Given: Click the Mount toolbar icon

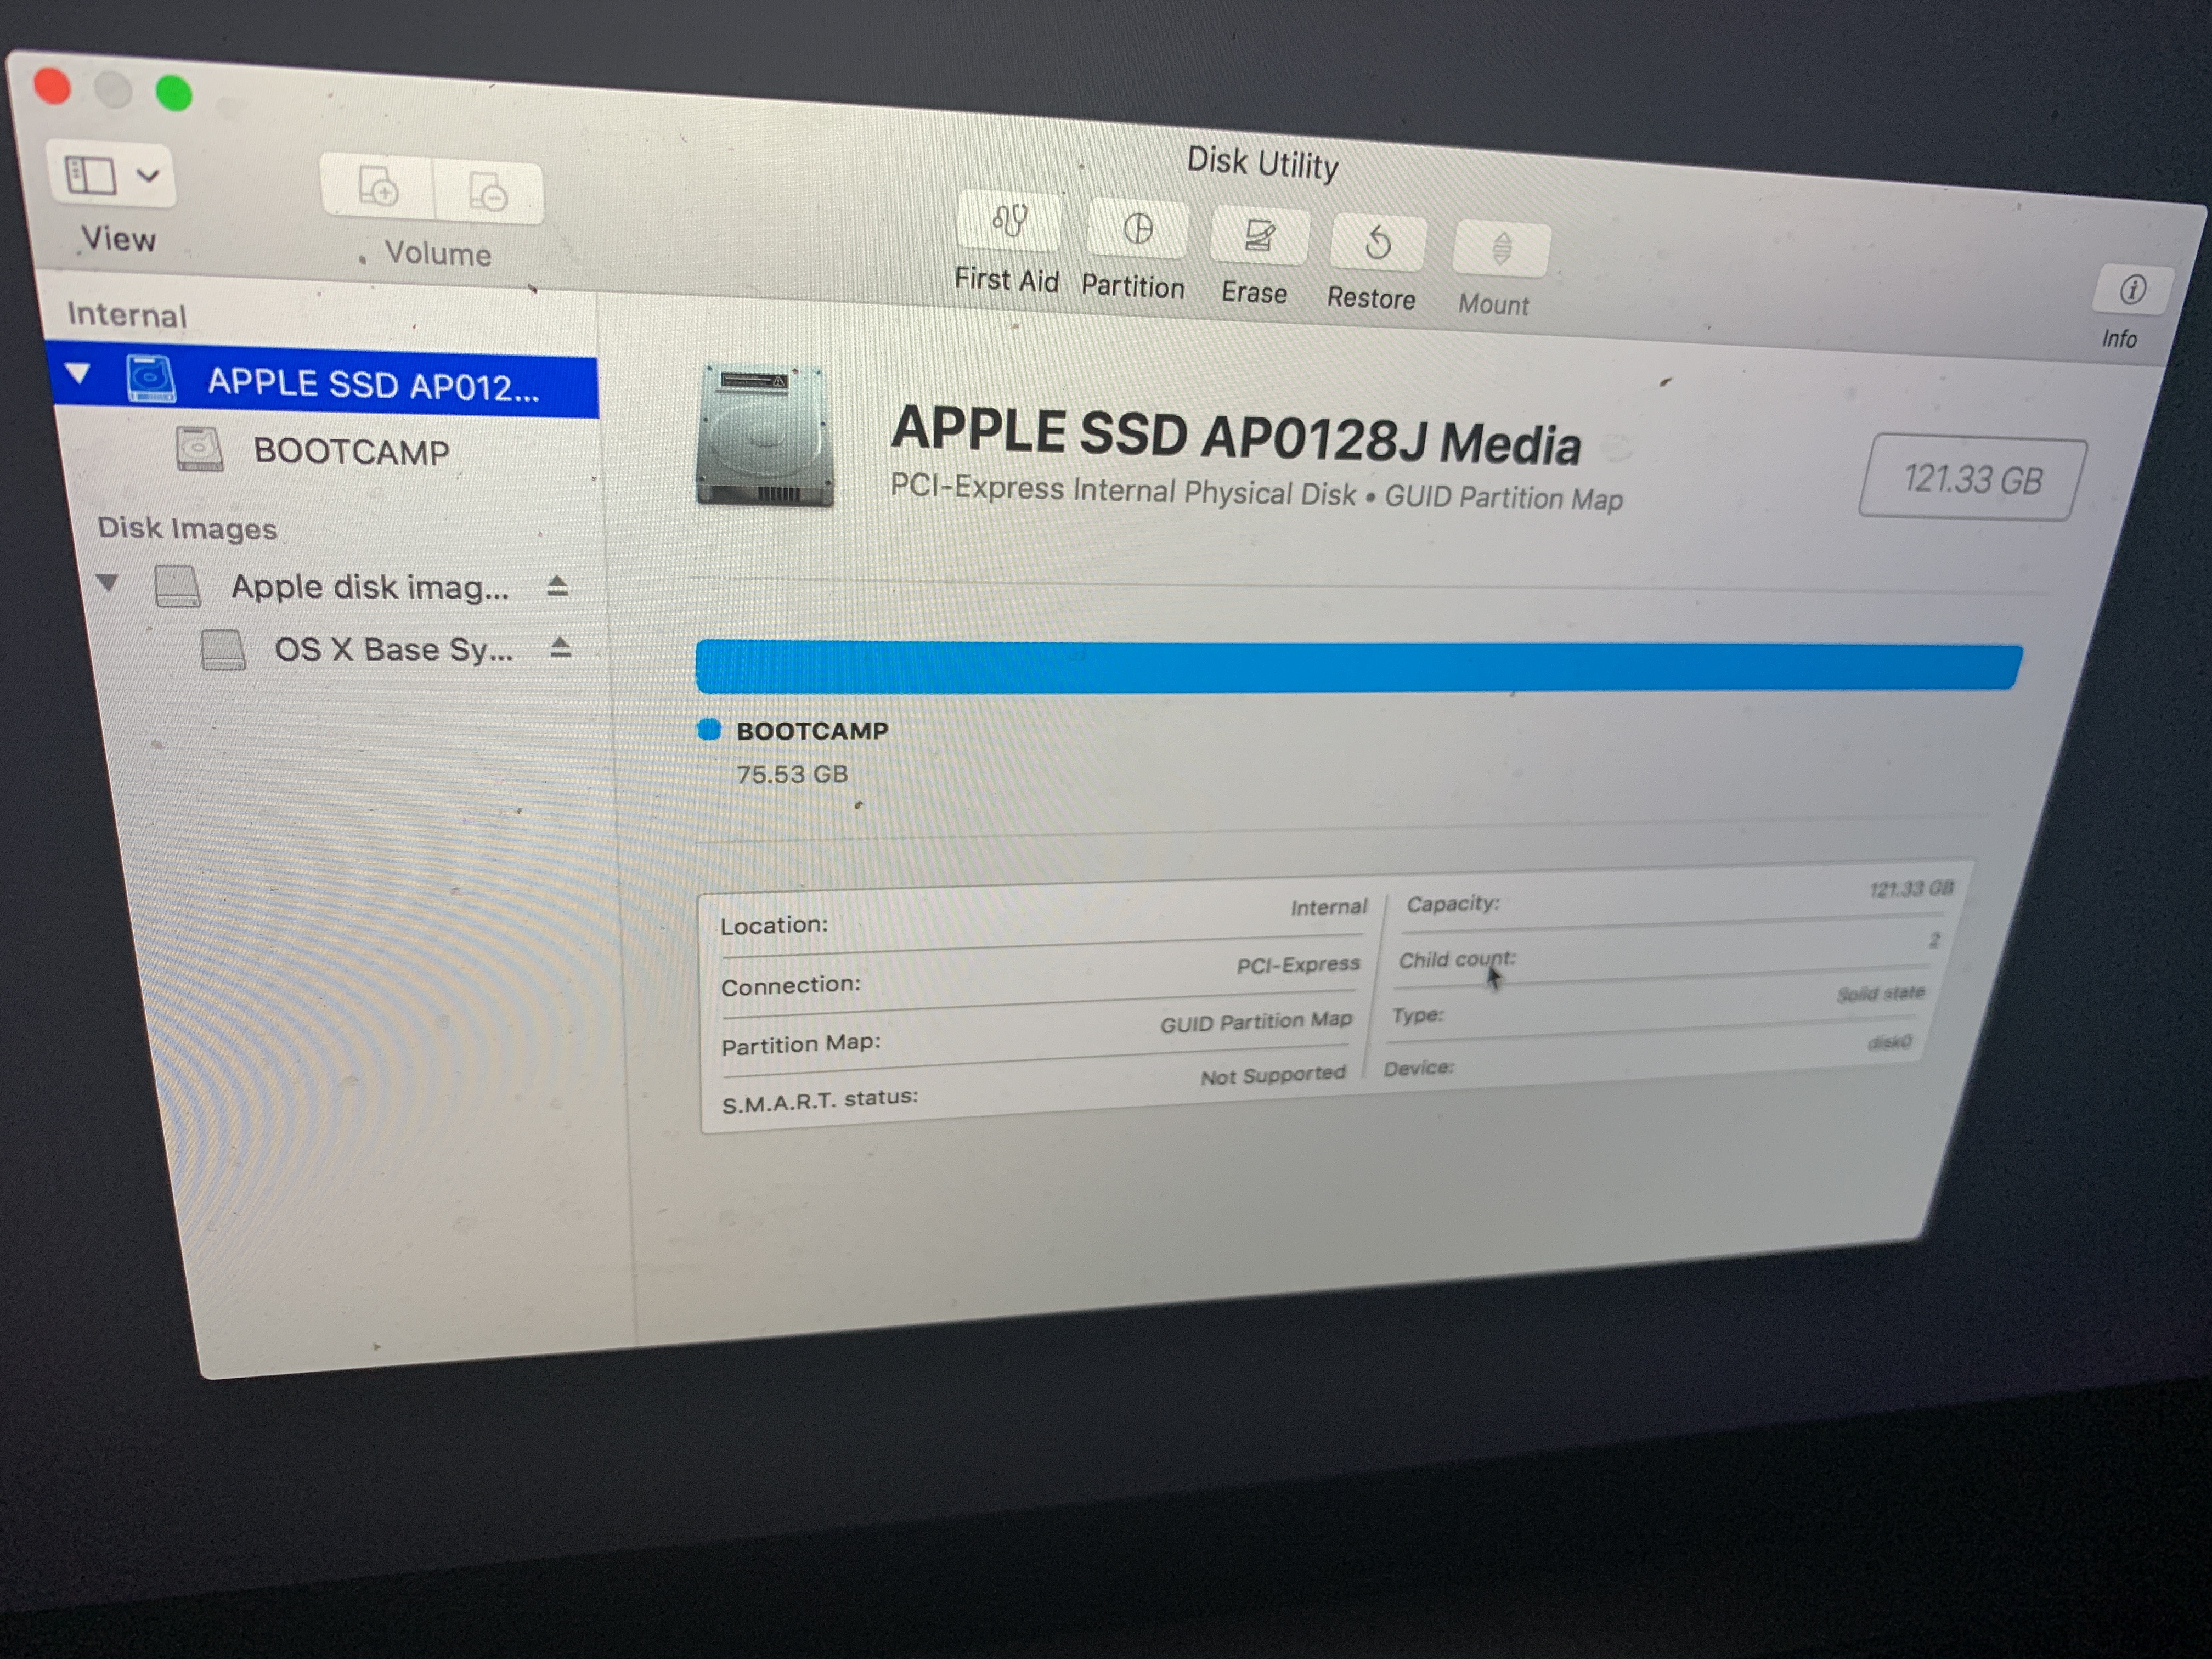Looking at the screenshot, I should 1501,248.
